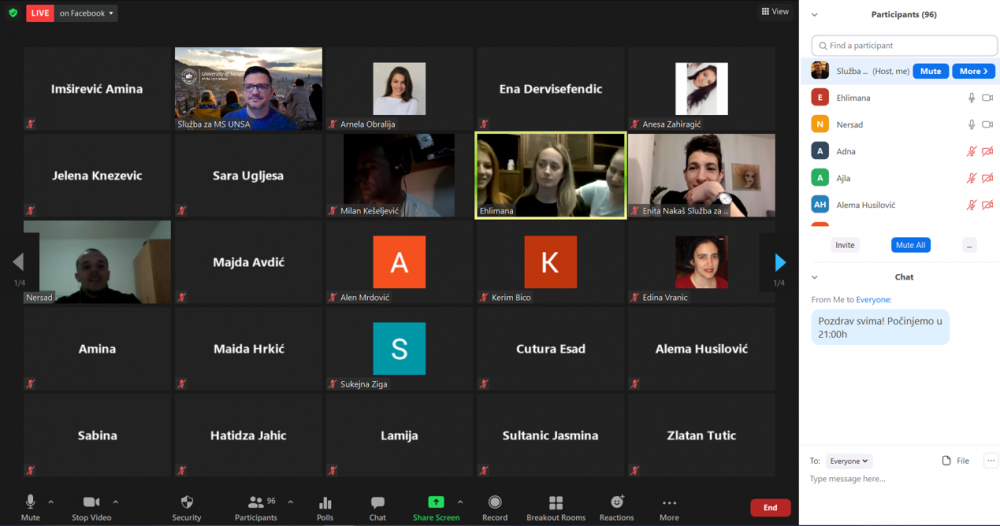Screen dimensions: 1000x526
Task: Toggle the microphone Mute button in toolbar
Action: (x=30, y=502)
